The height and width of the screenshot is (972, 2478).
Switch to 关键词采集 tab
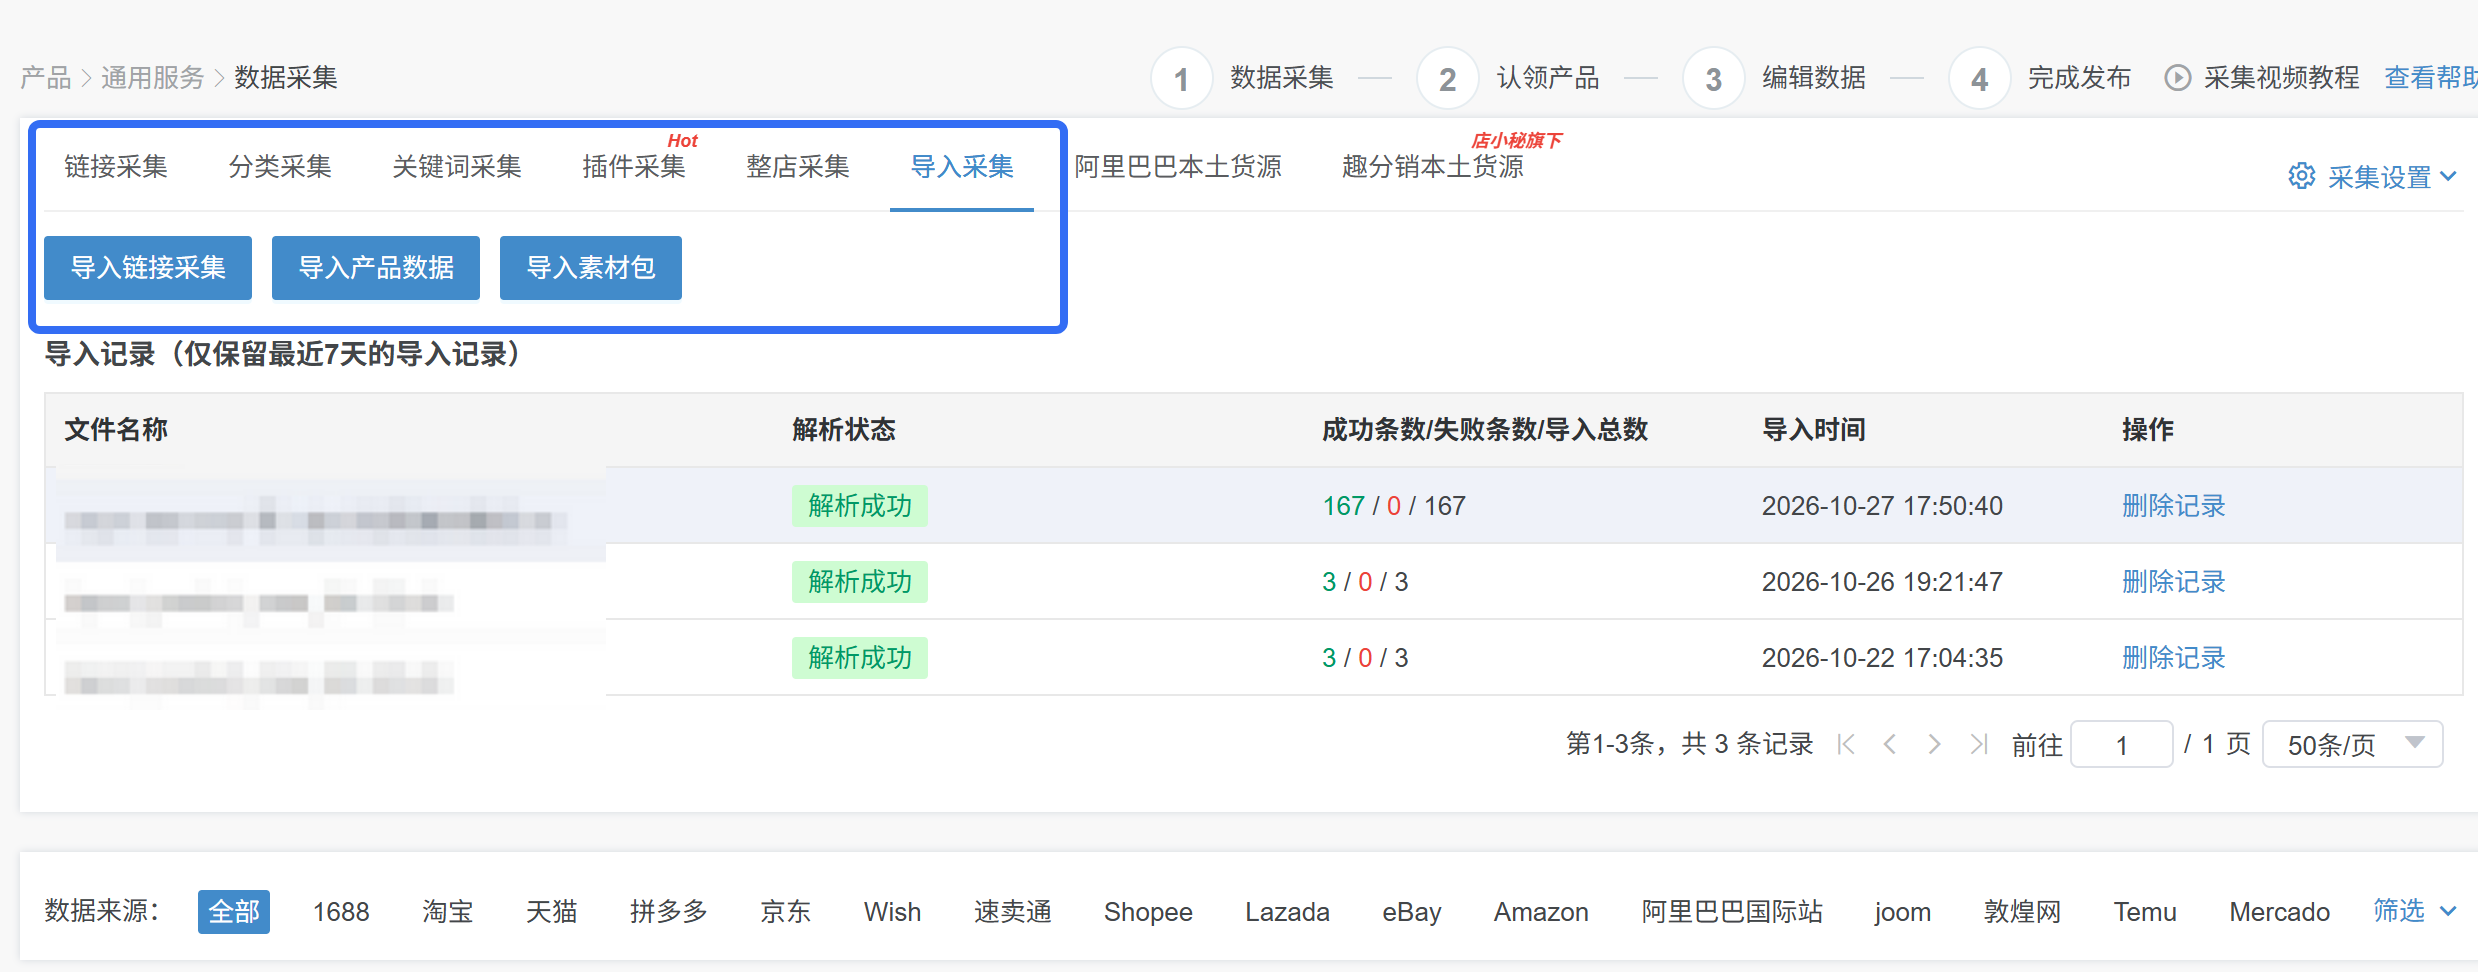coord(457,167)
